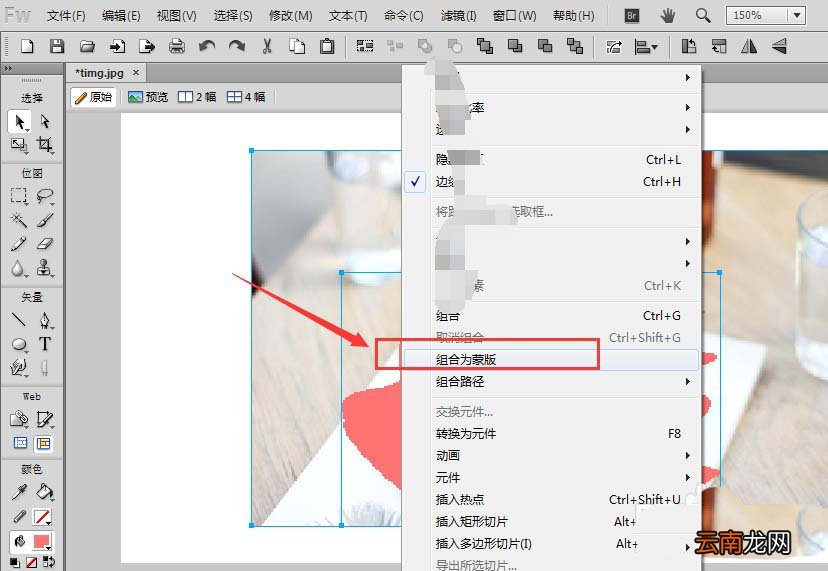Open Adobe Bridge with Br icon
The height and width of the screenshot is (571, 828).
click(632, 16)
